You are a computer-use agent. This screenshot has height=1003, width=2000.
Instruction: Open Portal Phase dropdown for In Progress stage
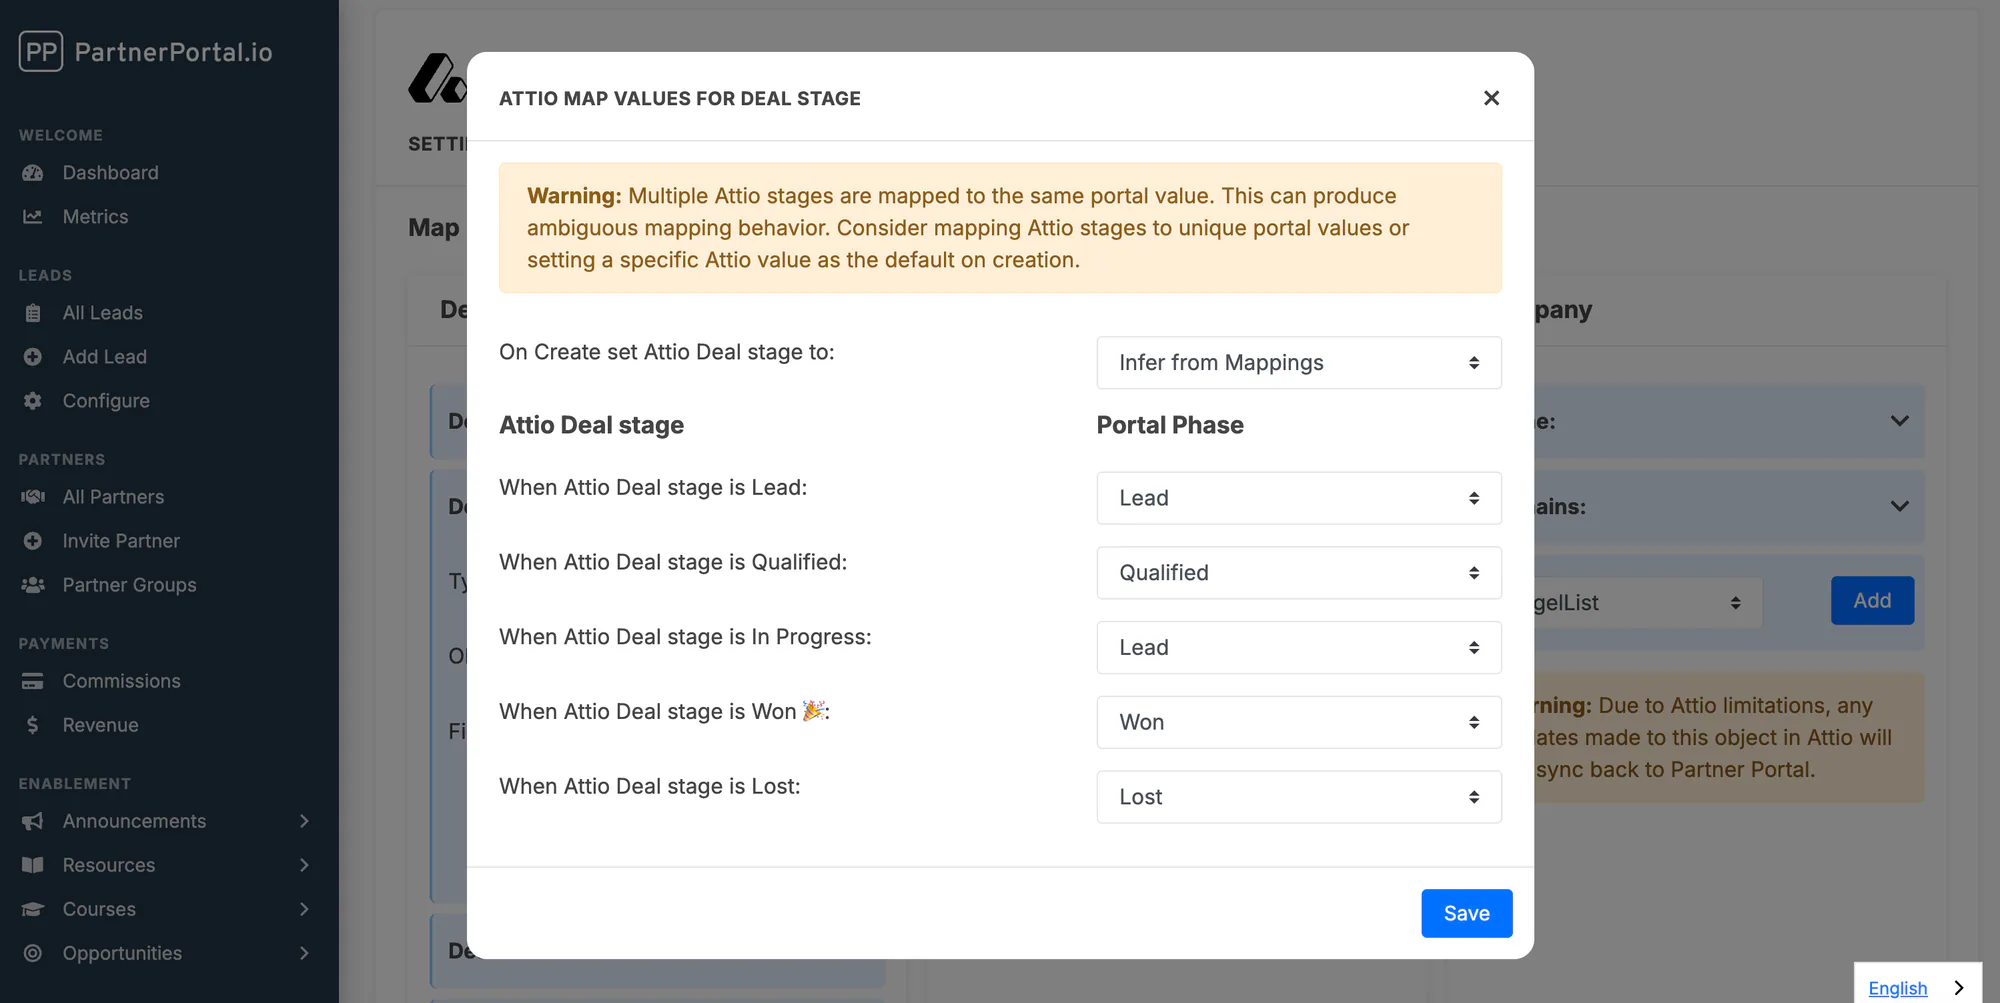[x=1299, y=648]
